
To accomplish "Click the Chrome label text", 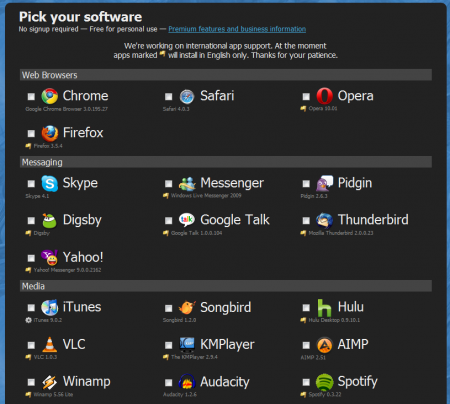I will pos(86,96).
